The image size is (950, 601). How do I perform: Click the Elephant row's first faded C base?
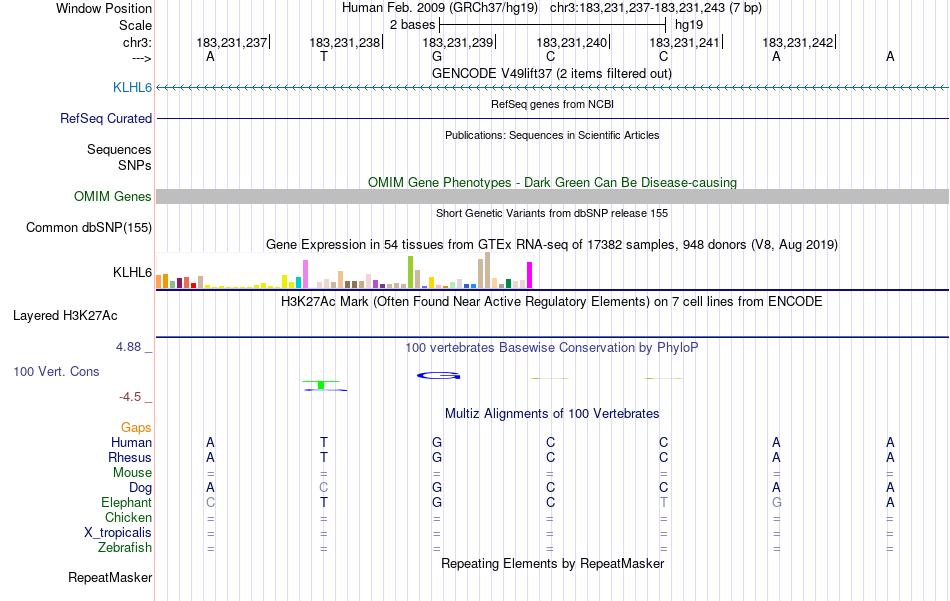210,502
